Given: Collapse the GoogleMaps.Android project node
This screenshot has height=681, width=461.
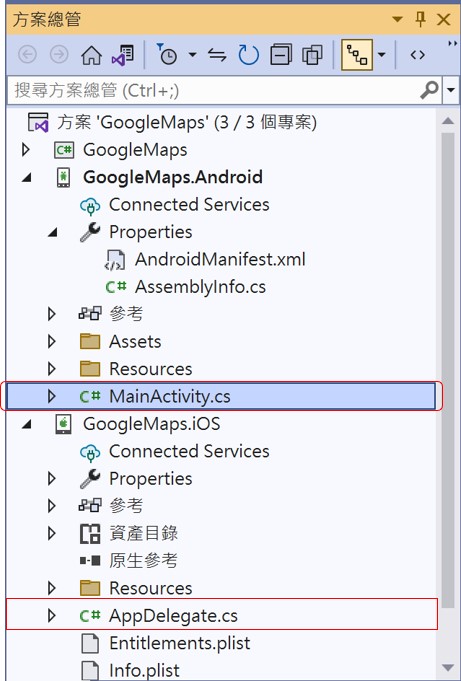Looking at the screenshot, I should pos(27,178).
